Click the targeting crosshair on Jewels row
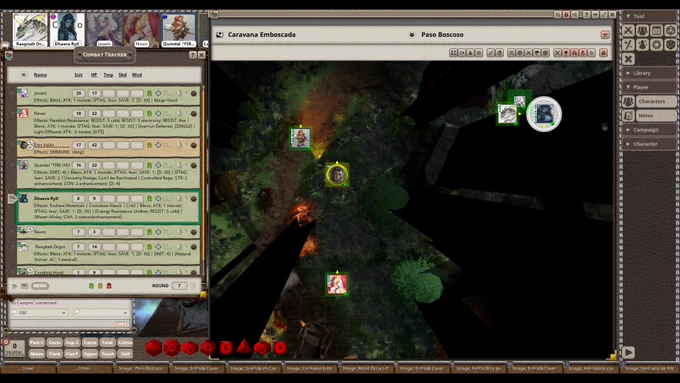 [158, 93]
